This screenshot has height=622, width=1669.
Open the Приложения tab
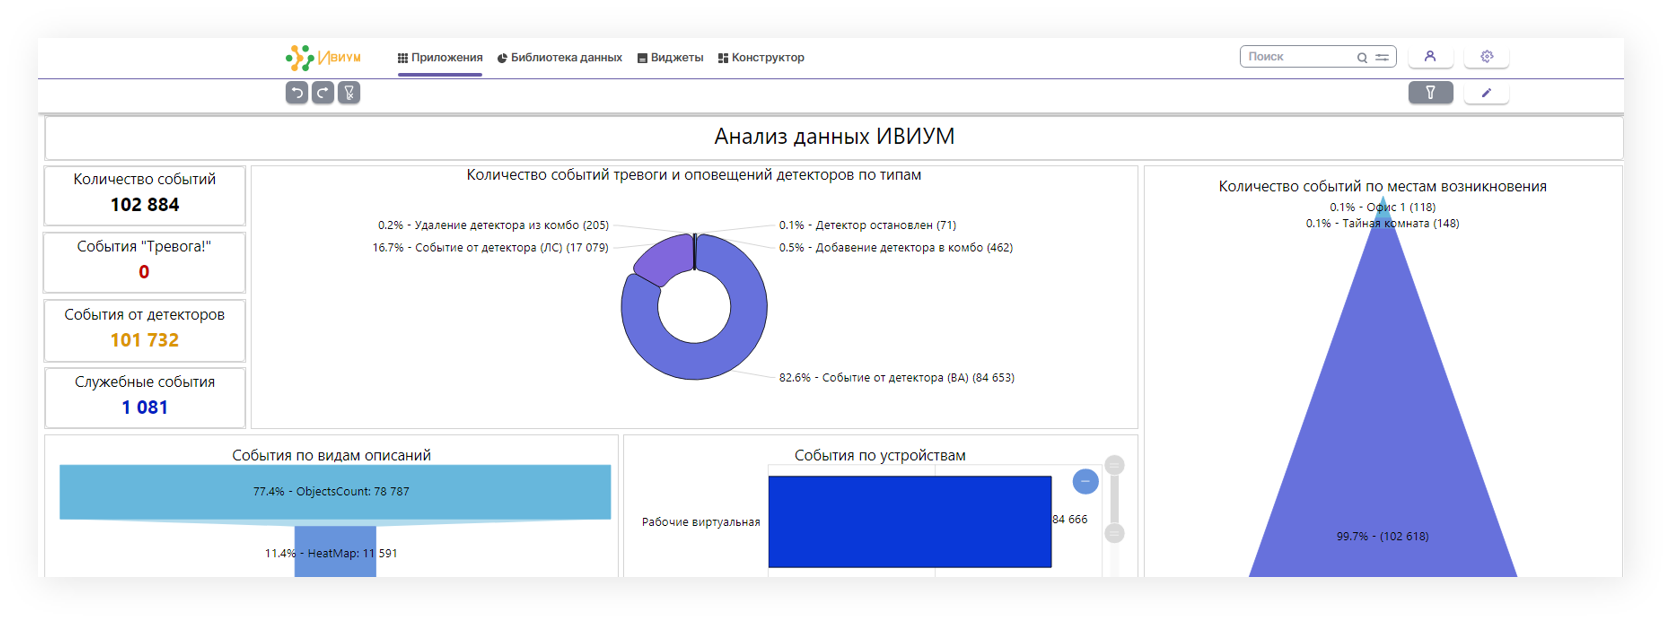tap(440, 58)
